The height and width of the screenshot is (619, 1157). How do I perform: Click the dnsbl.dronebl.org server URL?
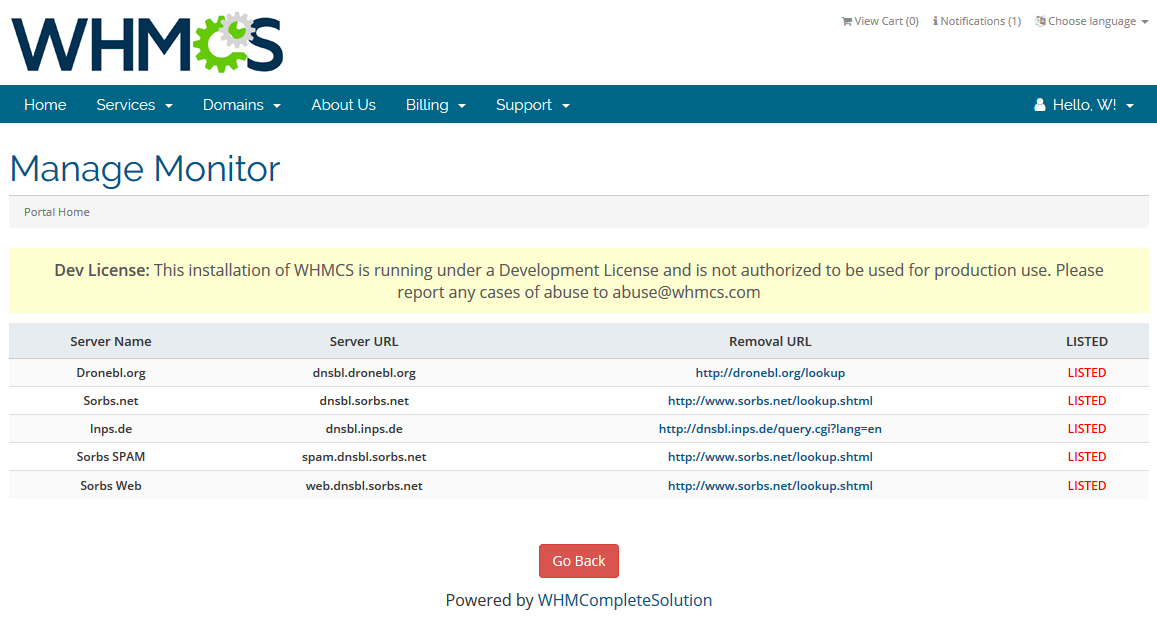364,373
